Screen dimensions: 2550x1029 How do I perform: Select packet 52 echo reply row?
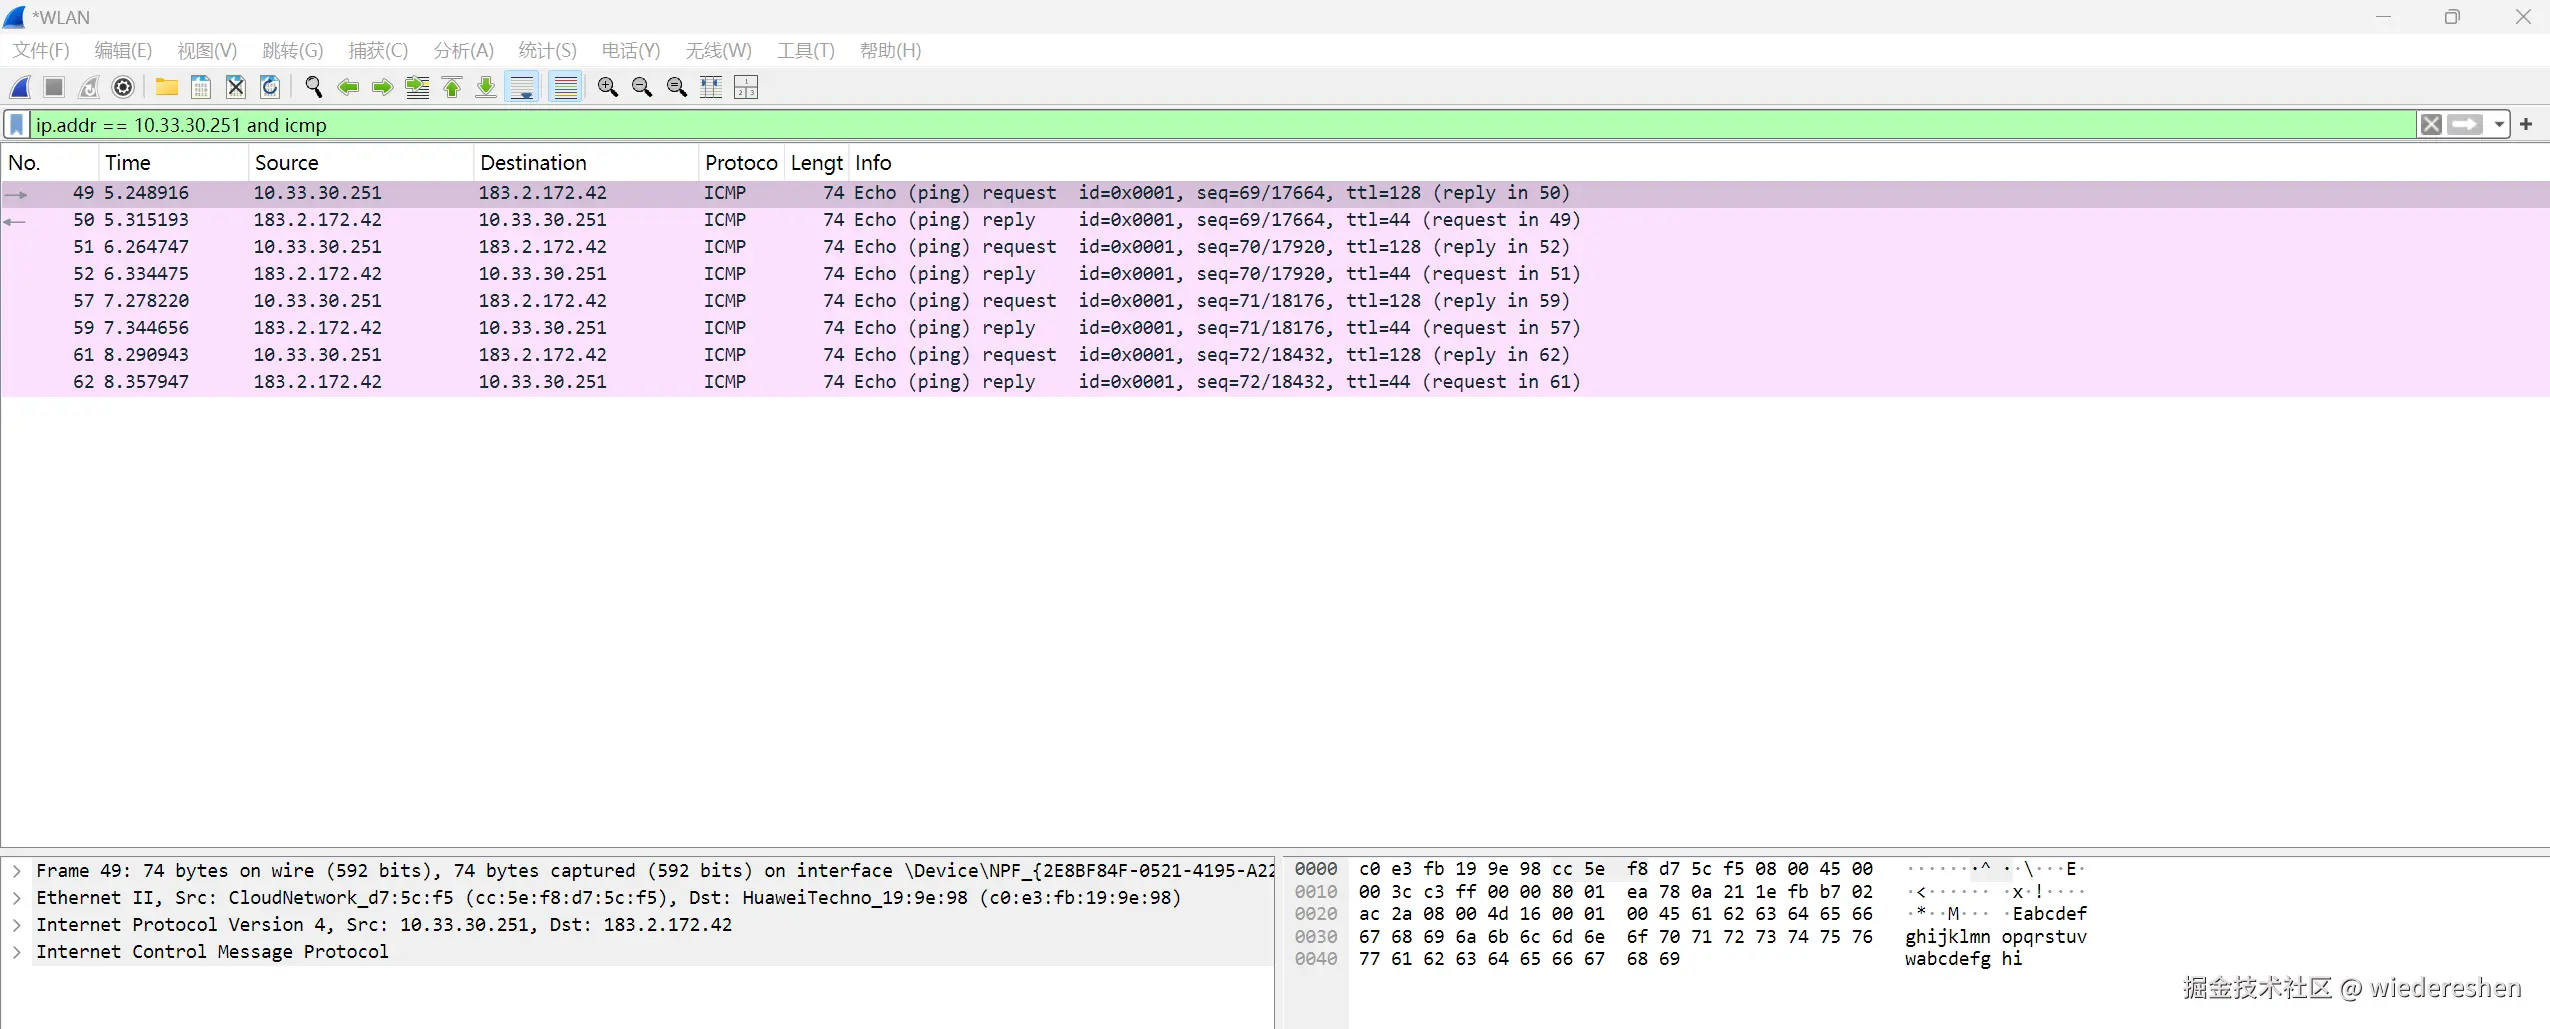[x=1275, y=274]
